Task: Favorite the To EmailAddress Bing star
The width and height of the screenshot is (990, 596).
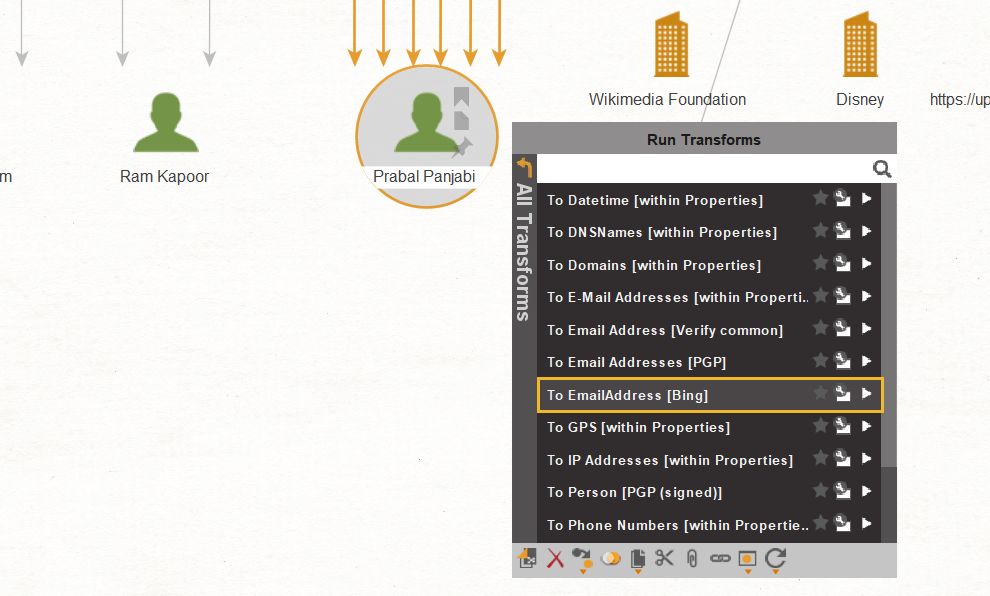Action: (820, 393)
